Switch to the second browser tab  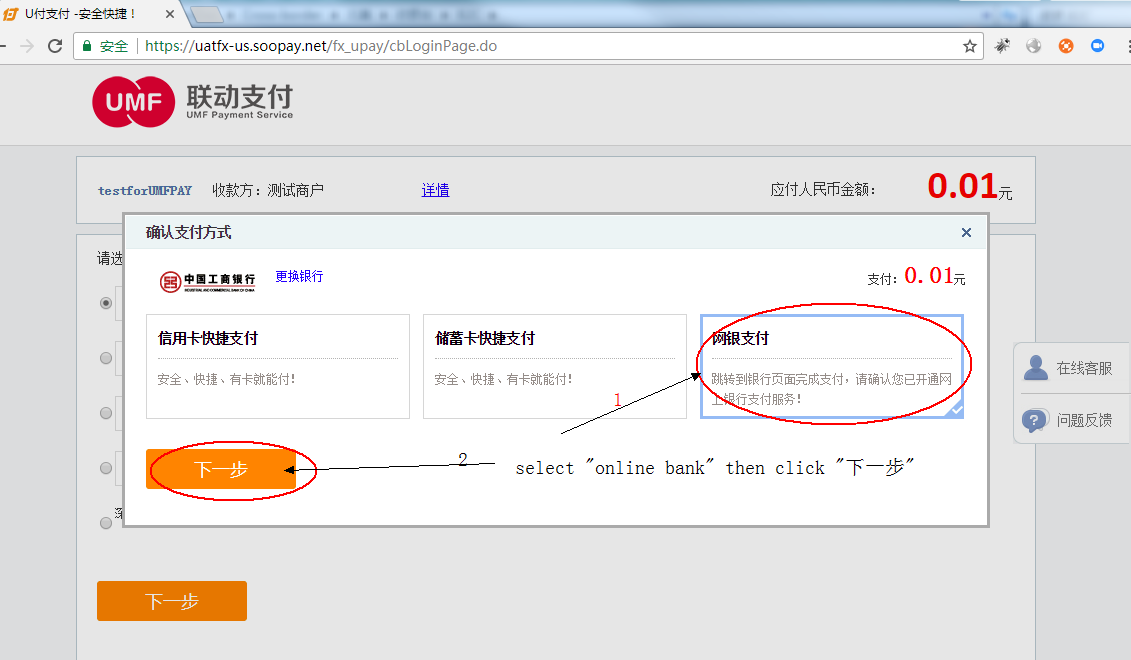(x=205, y=14)
